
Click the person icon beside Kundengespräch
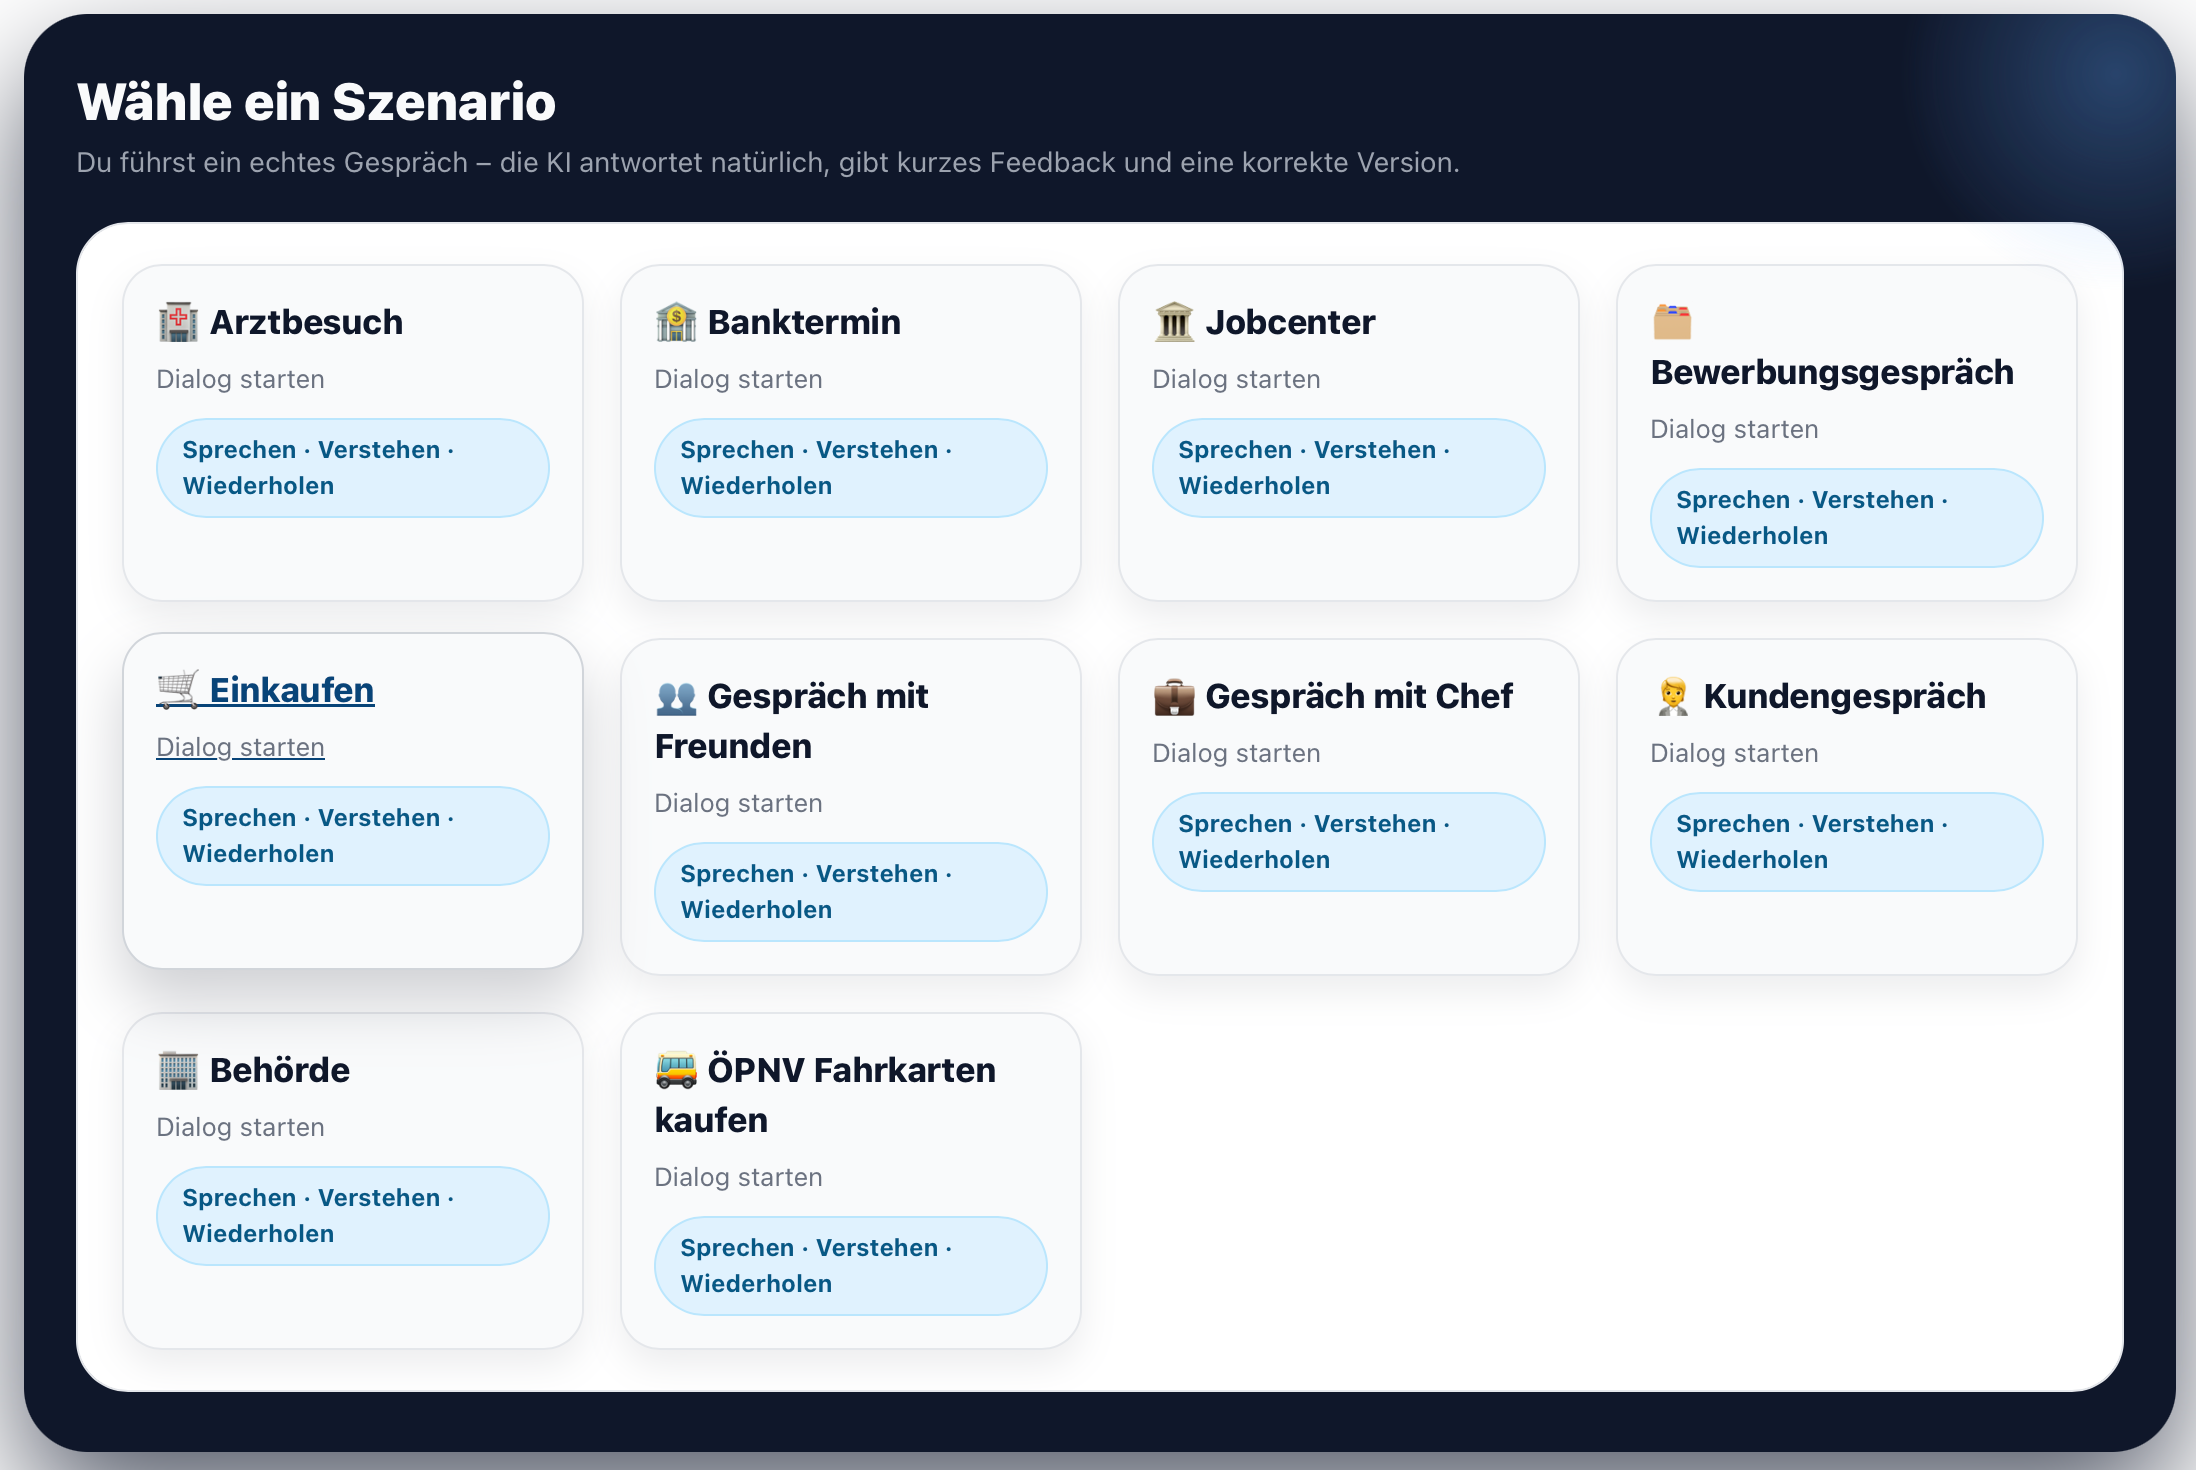click(1672, 697)
